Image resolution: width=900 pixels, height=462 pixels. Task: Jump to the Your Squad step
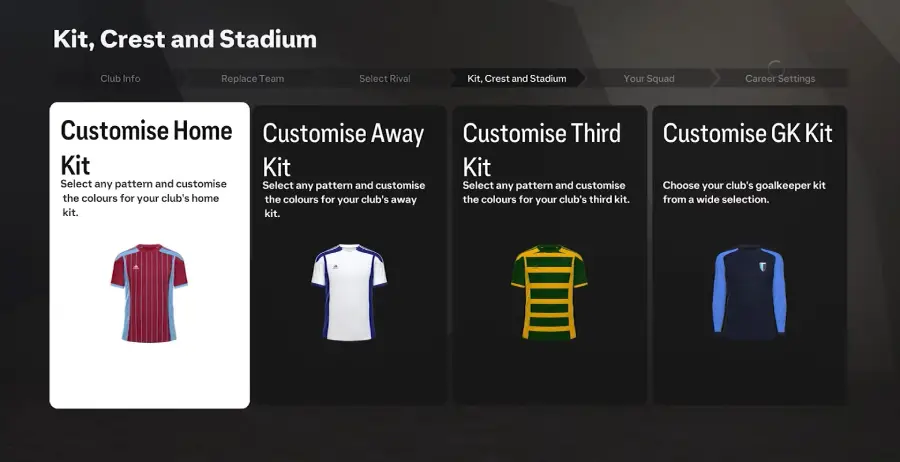click(x=649, y=78)
